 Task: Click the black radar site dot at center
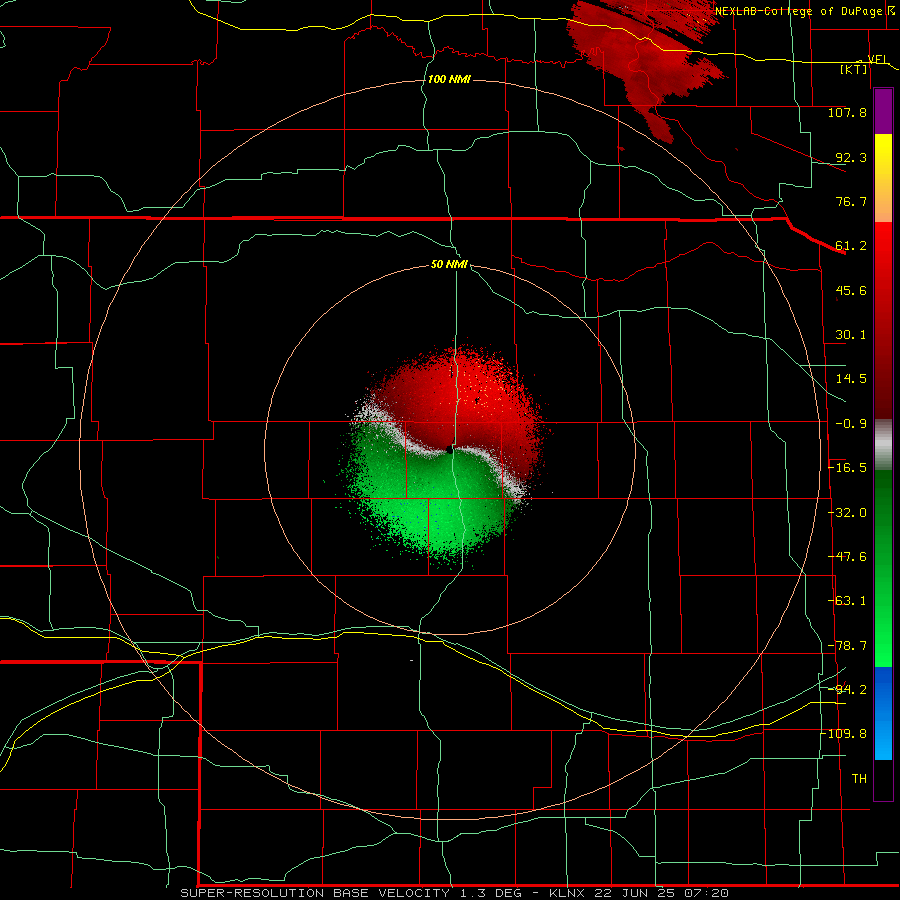click(449, 451)
